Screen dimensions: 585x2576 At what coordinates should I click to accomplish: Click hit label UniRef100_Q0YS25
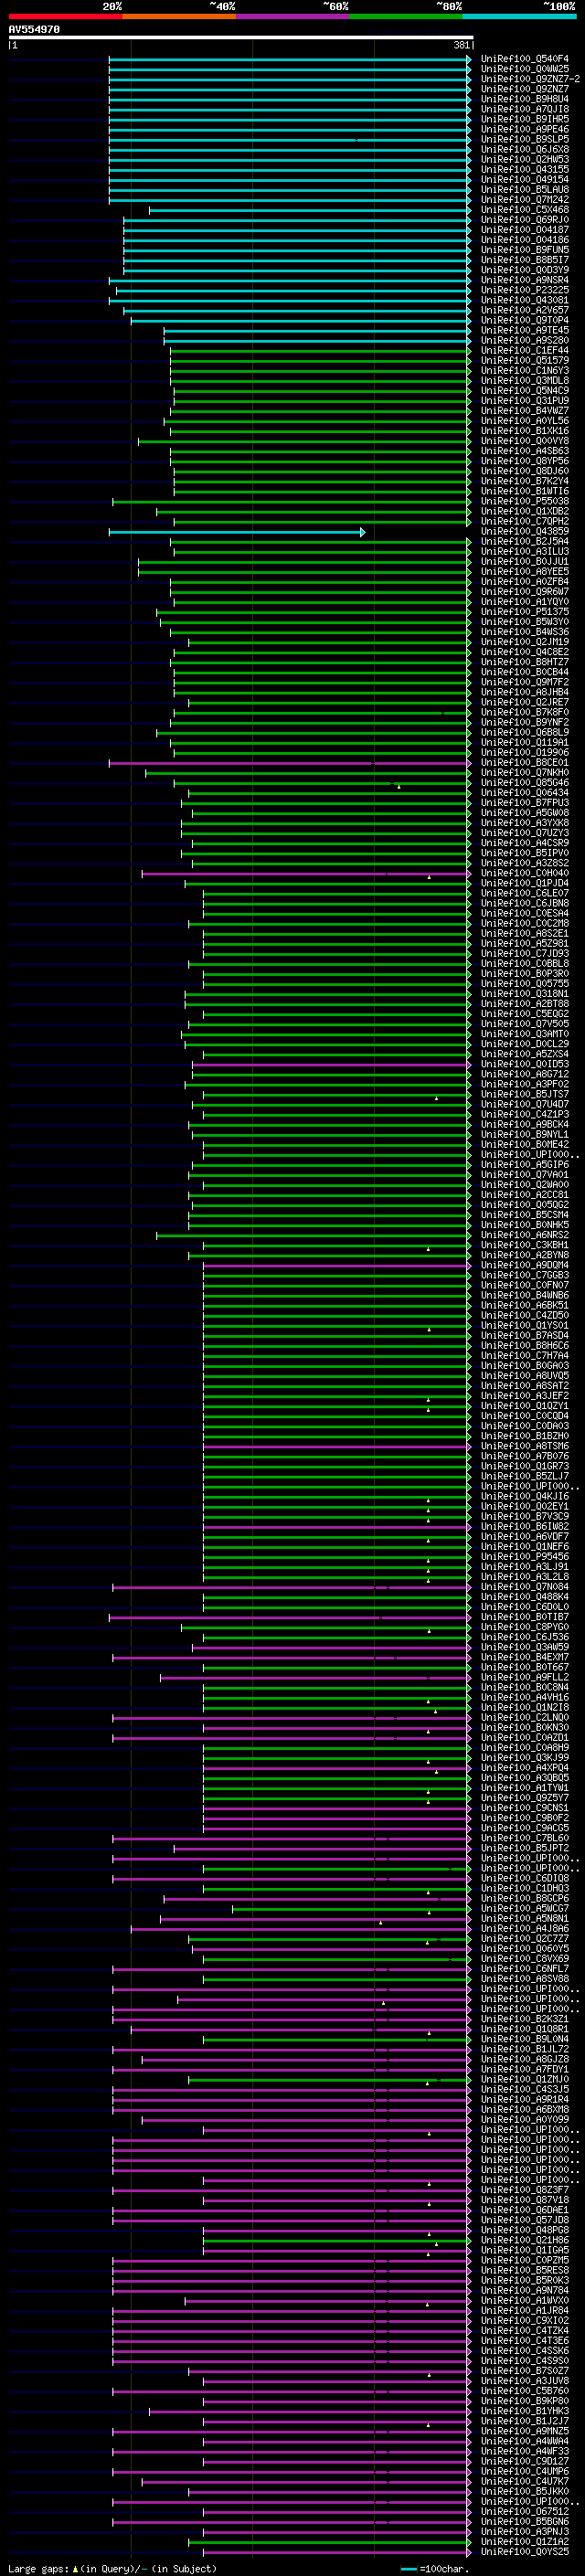coord(525,2551)
